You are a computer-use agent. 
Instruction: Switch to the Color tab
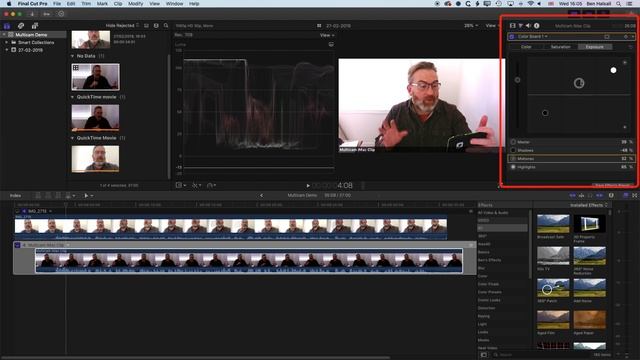point(526,47)
